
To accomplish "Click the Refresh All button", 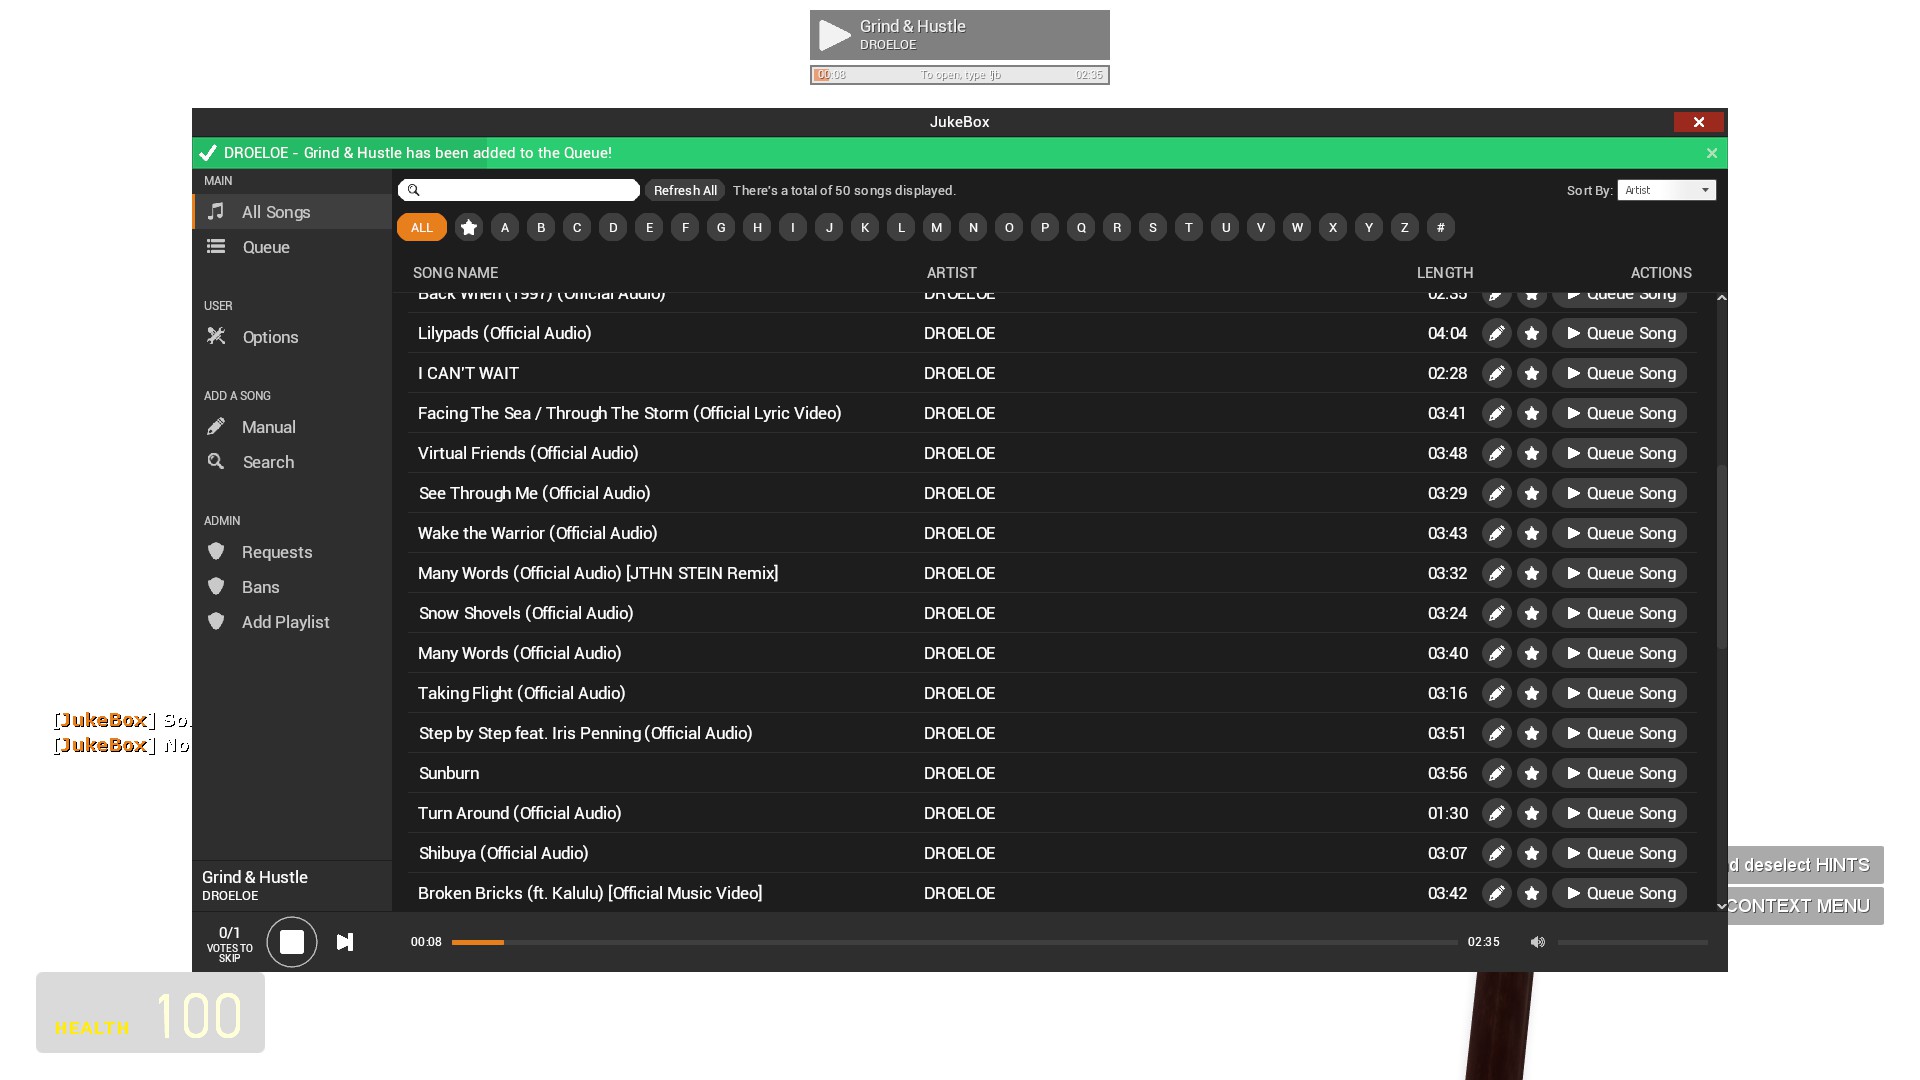I will [685, 190].
